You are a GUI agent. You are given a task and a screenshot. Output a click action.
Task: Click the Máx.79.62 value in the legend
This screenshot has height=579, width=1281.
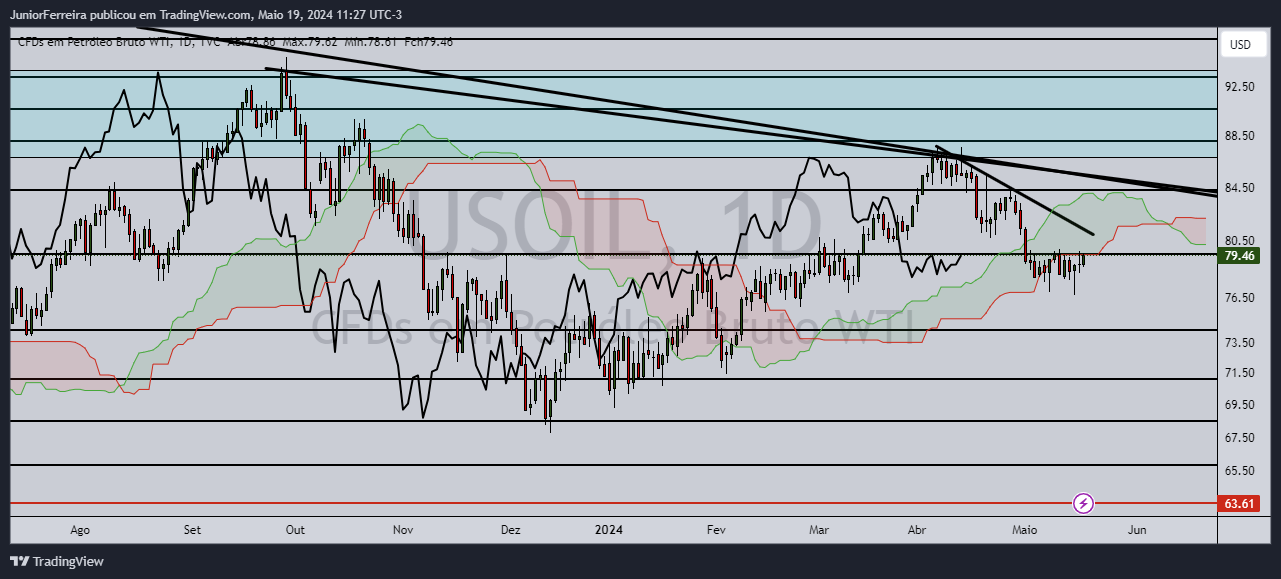(x=310, y=41)
